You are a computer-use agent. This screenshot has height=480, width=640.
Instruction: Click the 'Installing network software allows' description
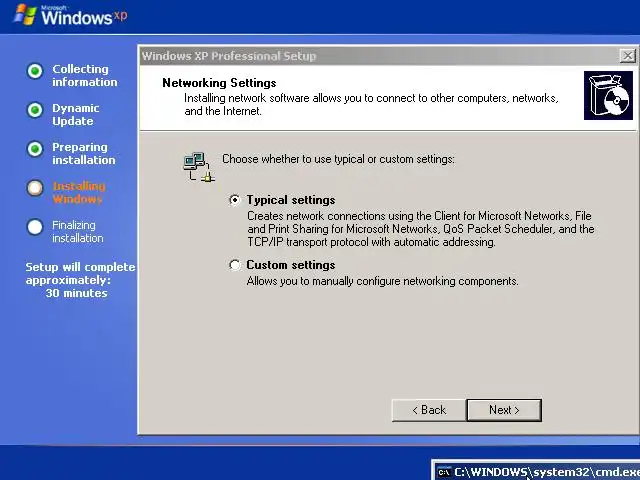[x=371, y=104]
